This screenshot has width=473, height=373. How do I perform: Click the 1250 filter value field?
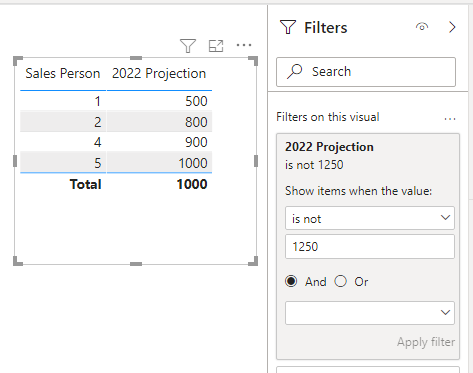pyautogui.click(x=370, y=247)
